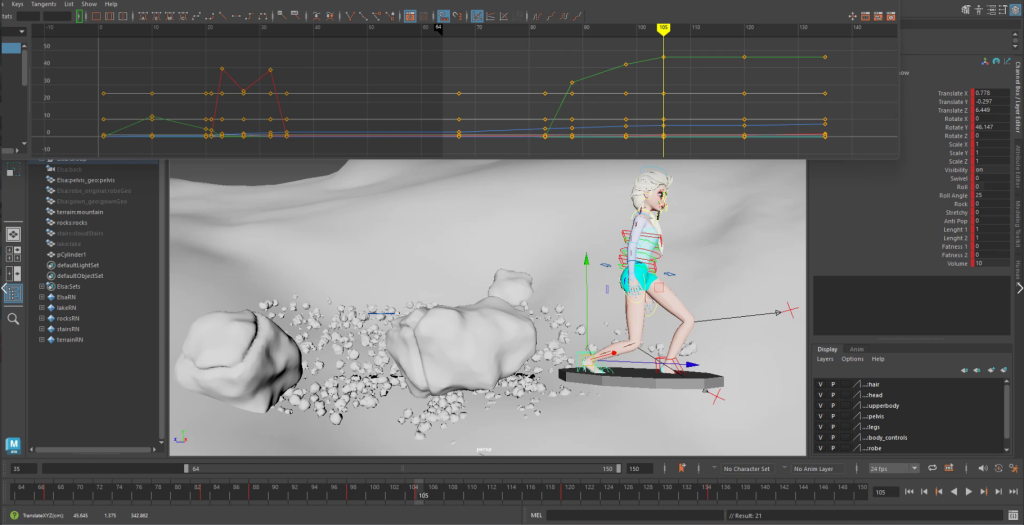Toggle visibility V of hair layer
1024x525 pixels.
tap(820, 385)
